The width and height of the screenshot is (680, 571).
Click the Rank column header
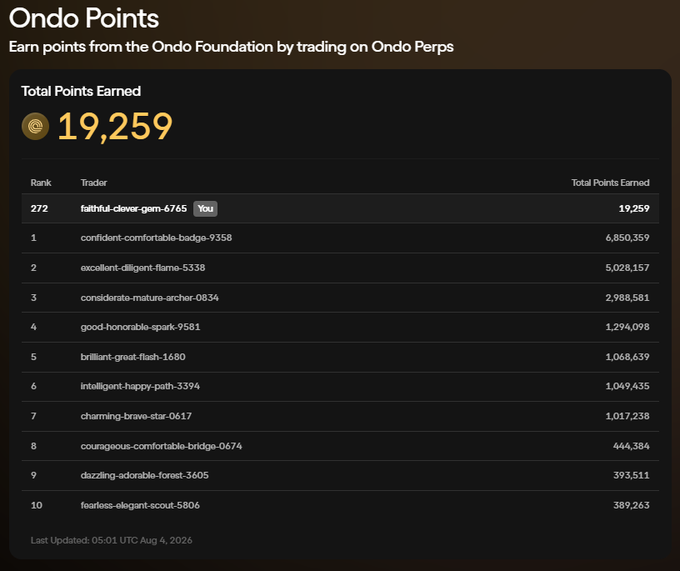[x=41, y=183]
